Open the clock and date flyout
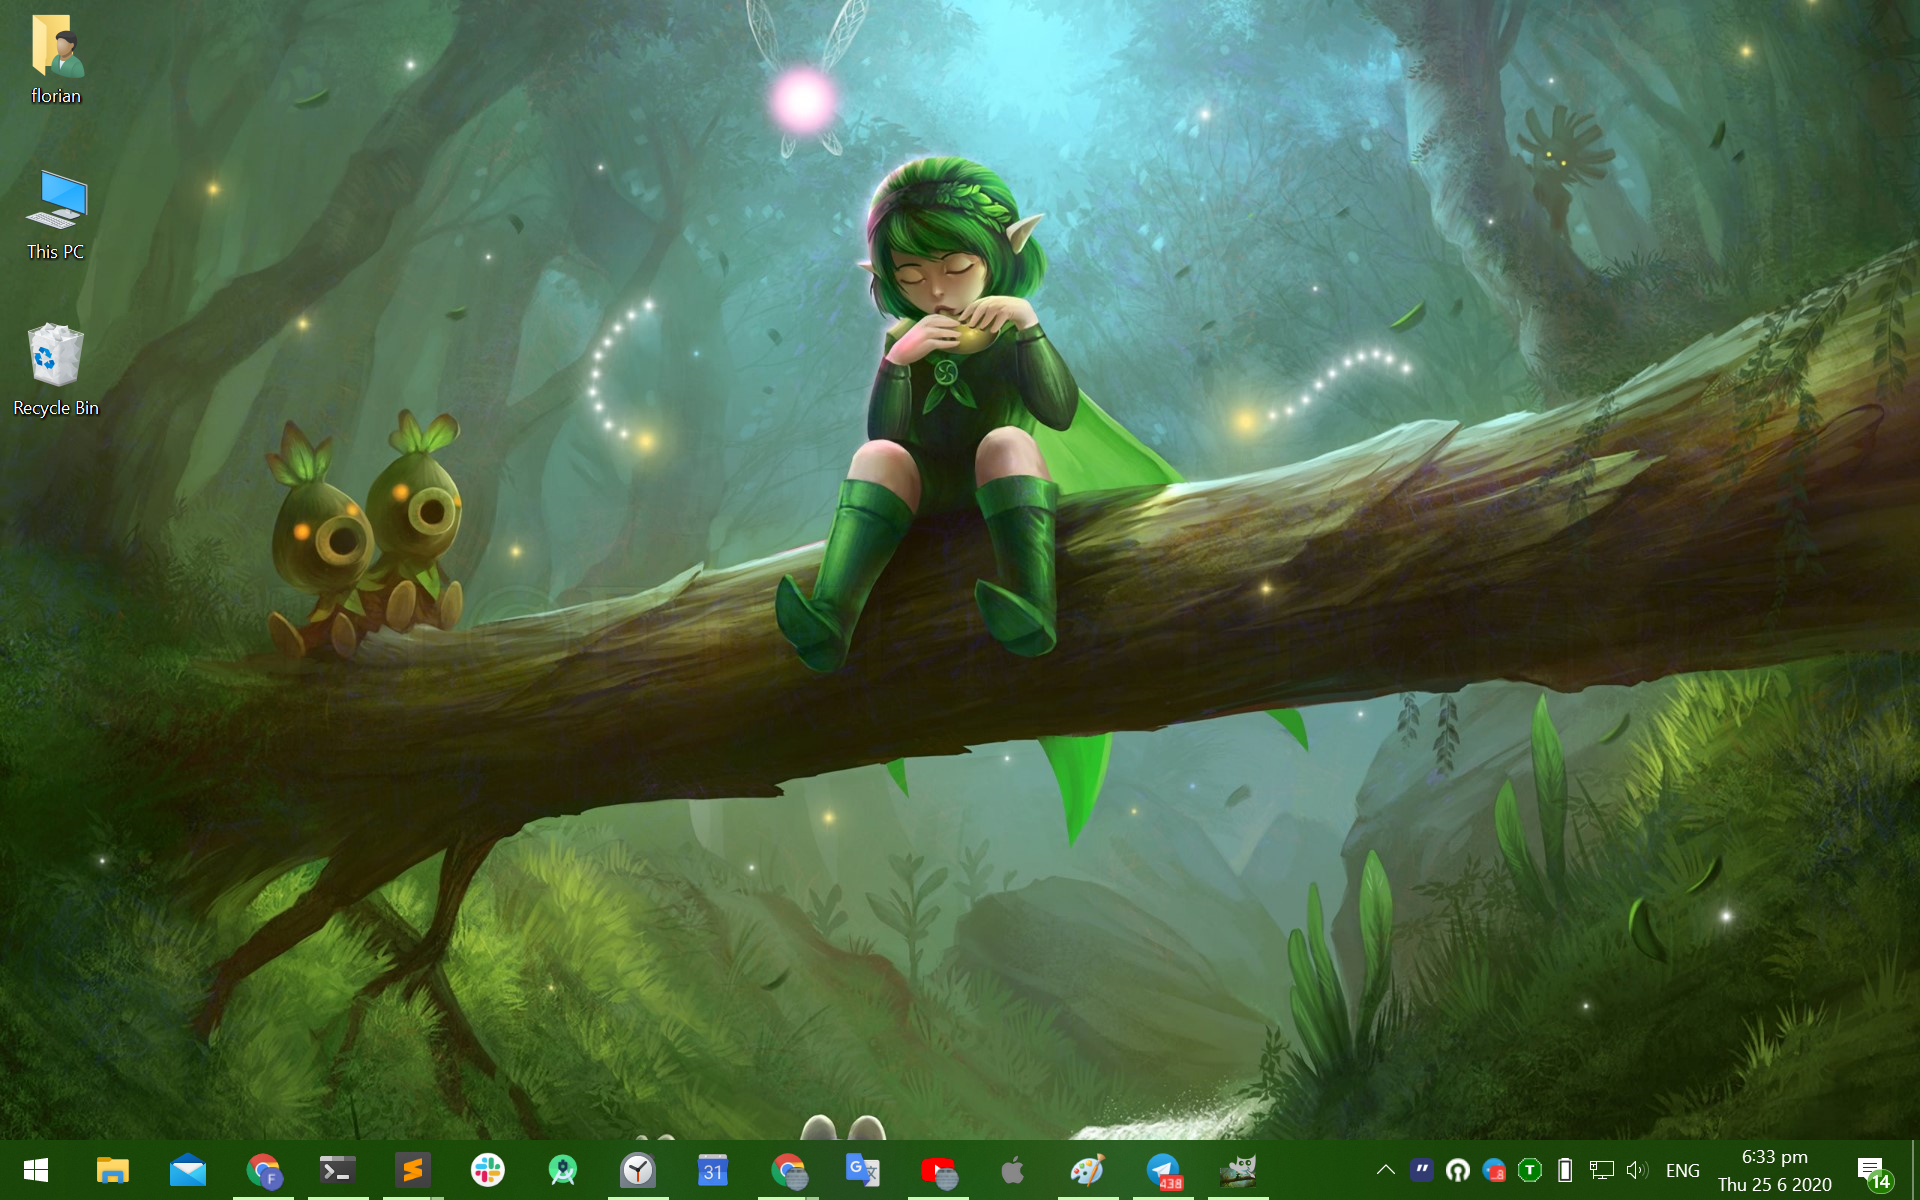1920x1200 pixels. tap(1774, 1170)
